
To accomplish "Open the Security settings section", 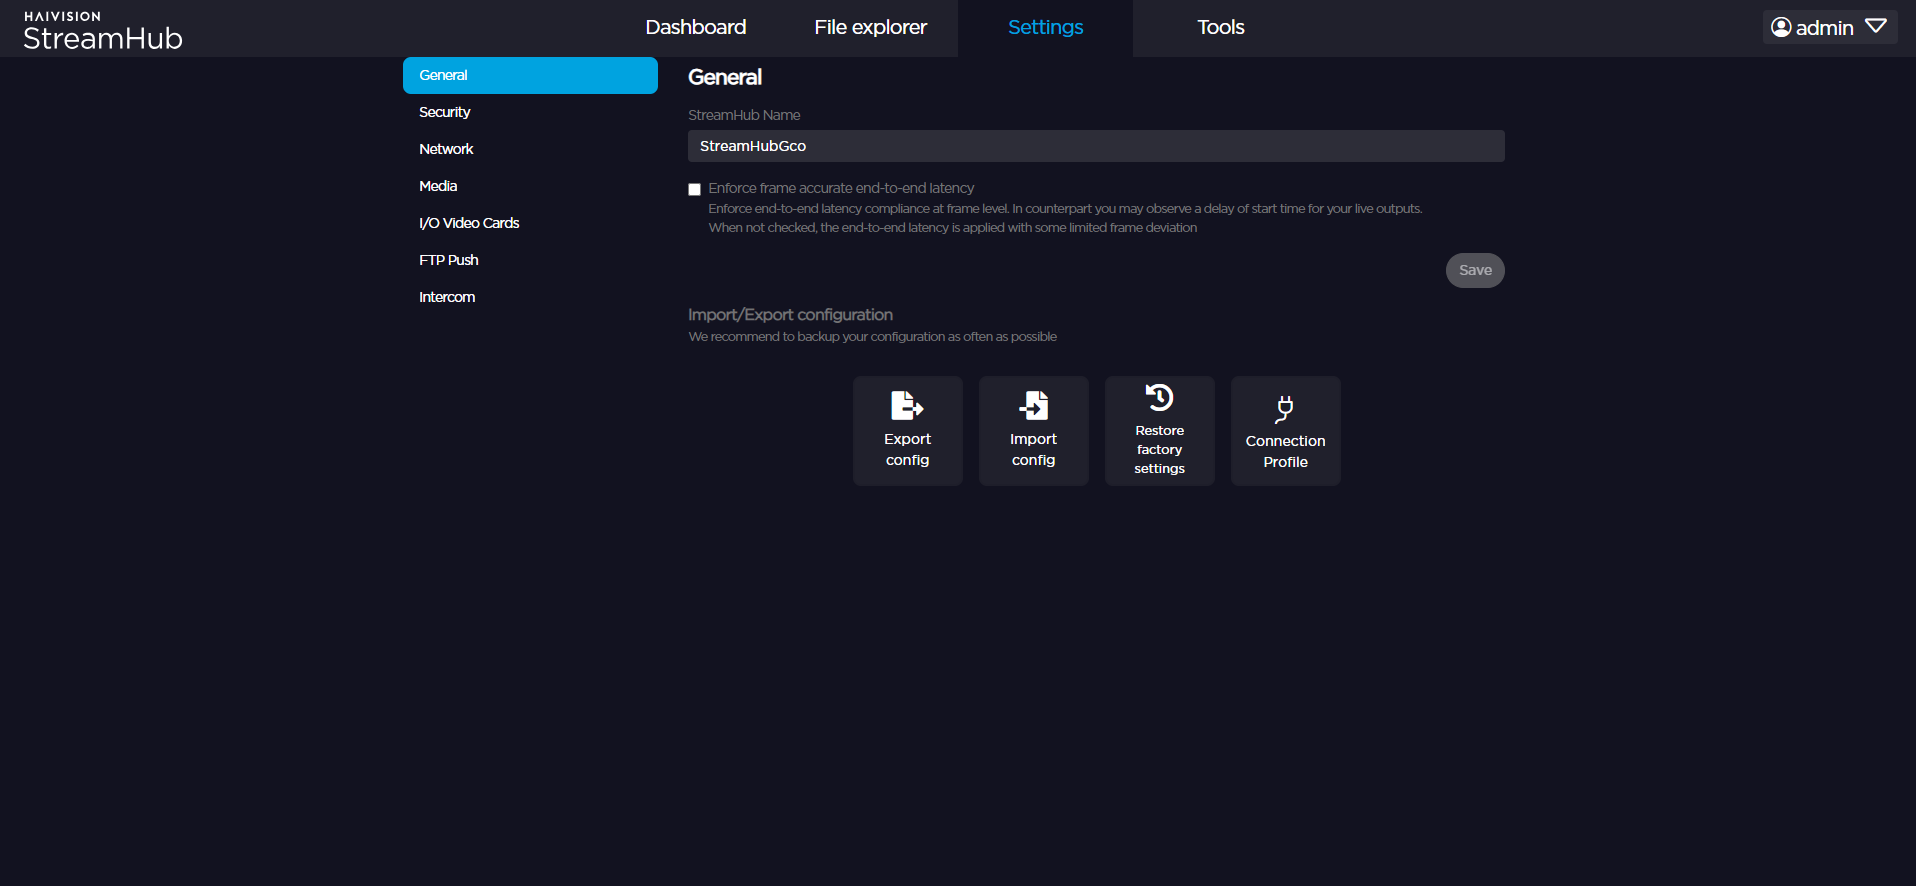I will coord(445,112).
